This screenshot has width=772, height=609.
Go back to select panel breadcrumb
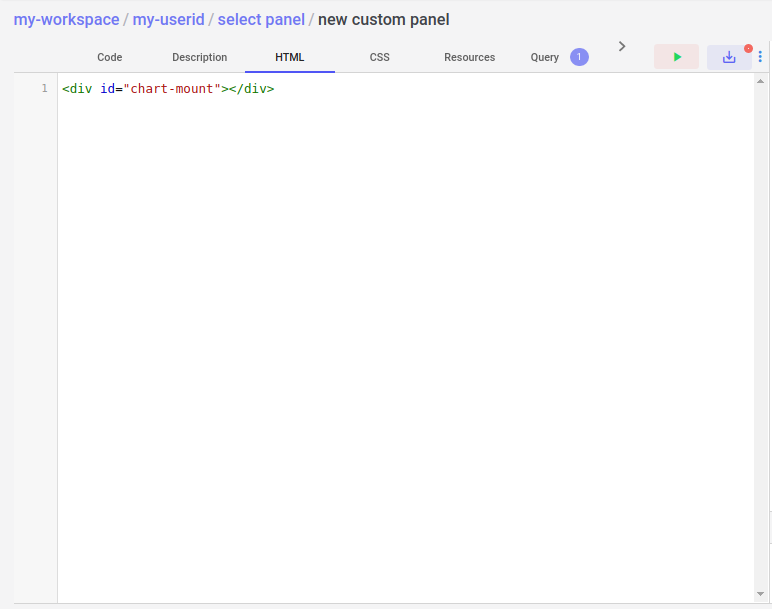pos(261,19)
